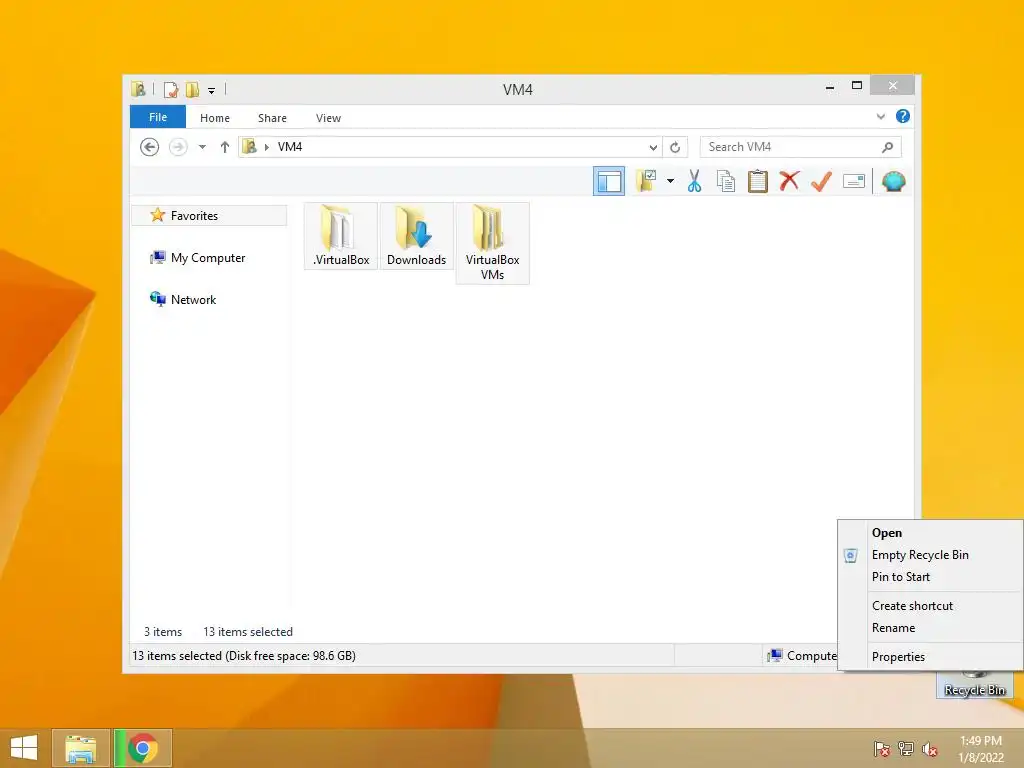Screen dimensions: 1024x768
Task: Click the email envelope toolbar icon
Action: tap(854, 181)
